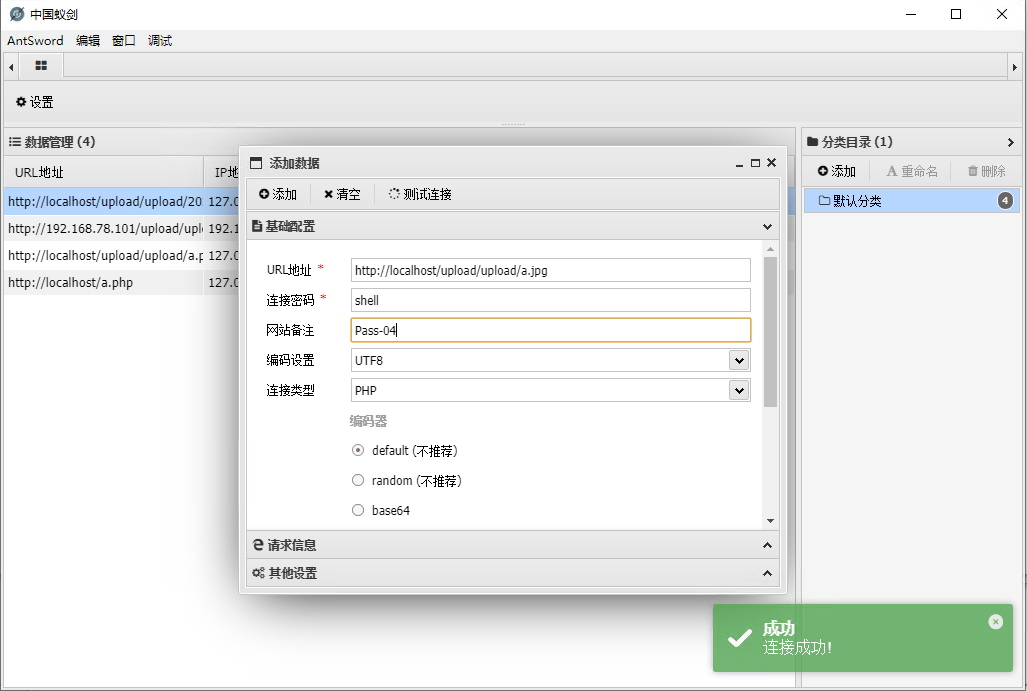The image size is (1027, 691).
Task: Select the random (不推荐) encoder
Action: (358, 480)
